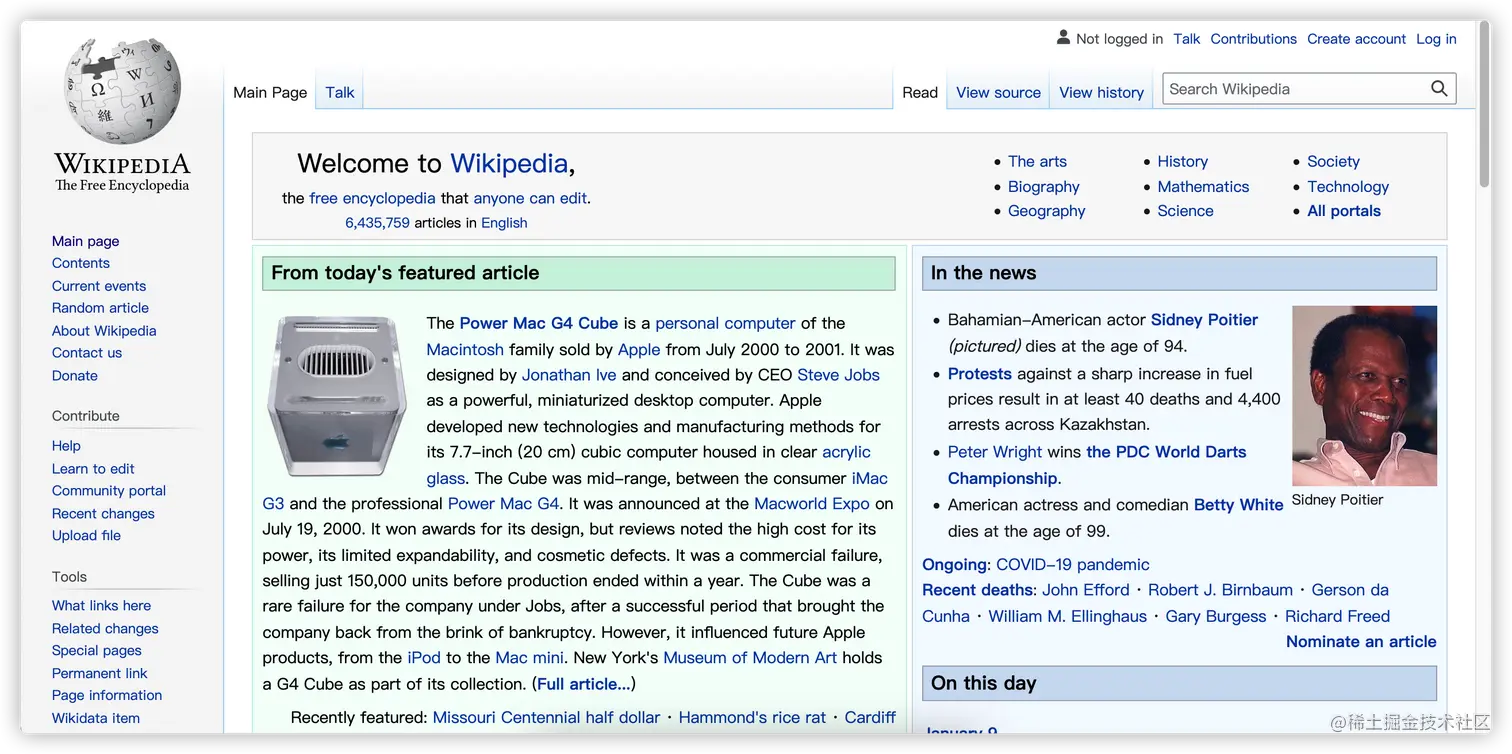Open the Recent deaths link
Image resolution: width=1512 pixels, height=754 pixels.
click(977, 590)
